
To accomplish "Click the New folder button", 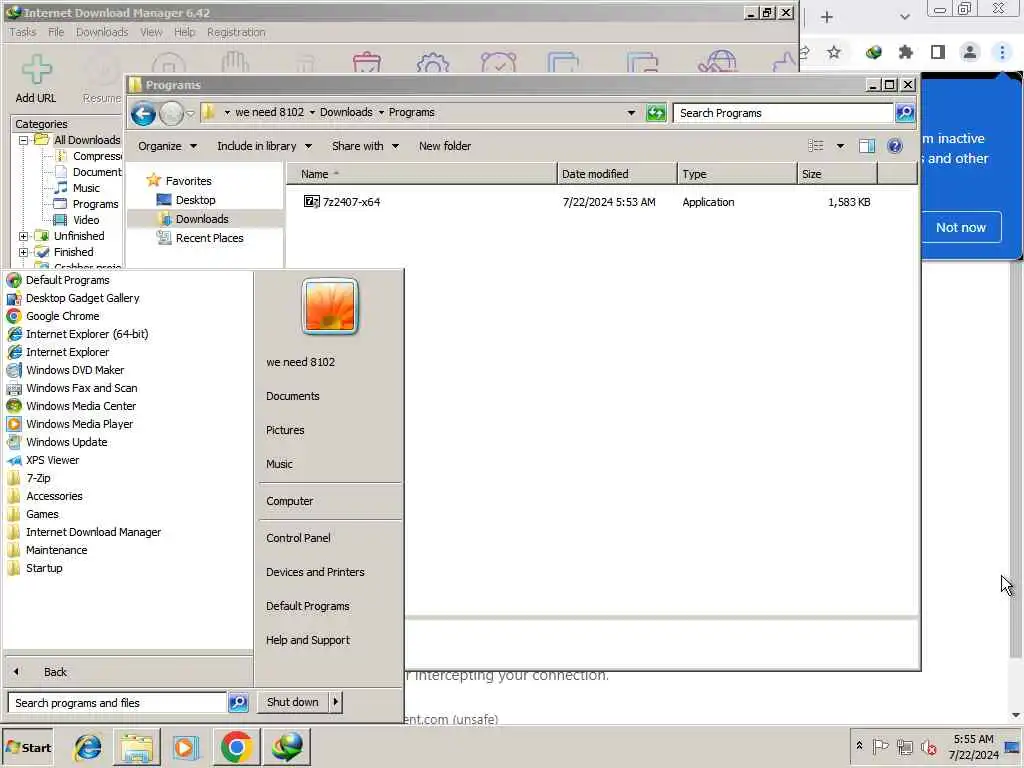I will 445,146.
